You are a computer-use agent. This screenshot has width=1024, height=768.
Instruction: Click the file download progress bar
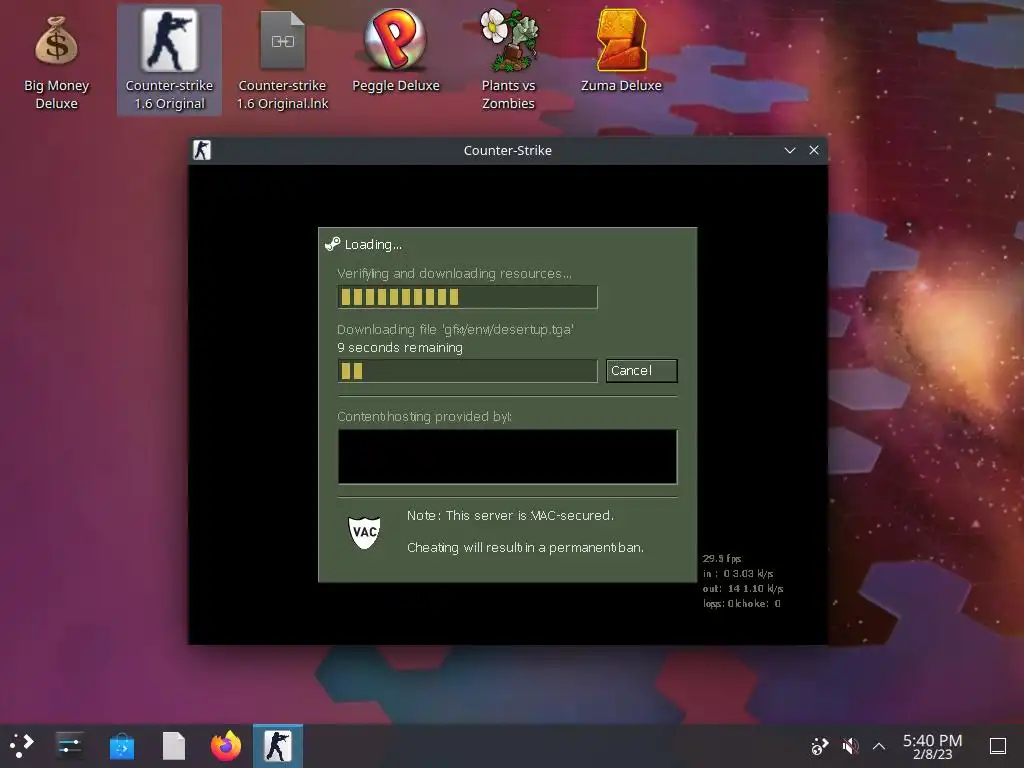tap(468, 371)
